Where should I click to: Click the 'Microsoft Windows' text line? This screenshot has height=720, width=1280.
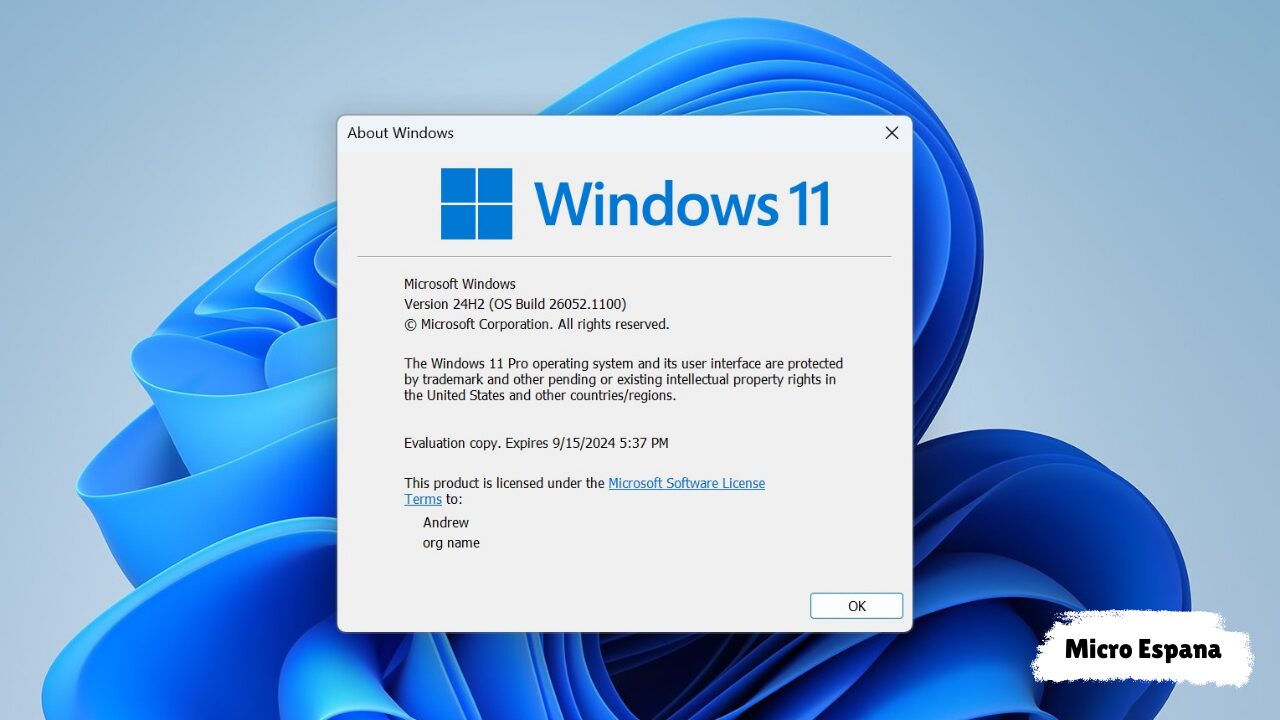(460, 284)
